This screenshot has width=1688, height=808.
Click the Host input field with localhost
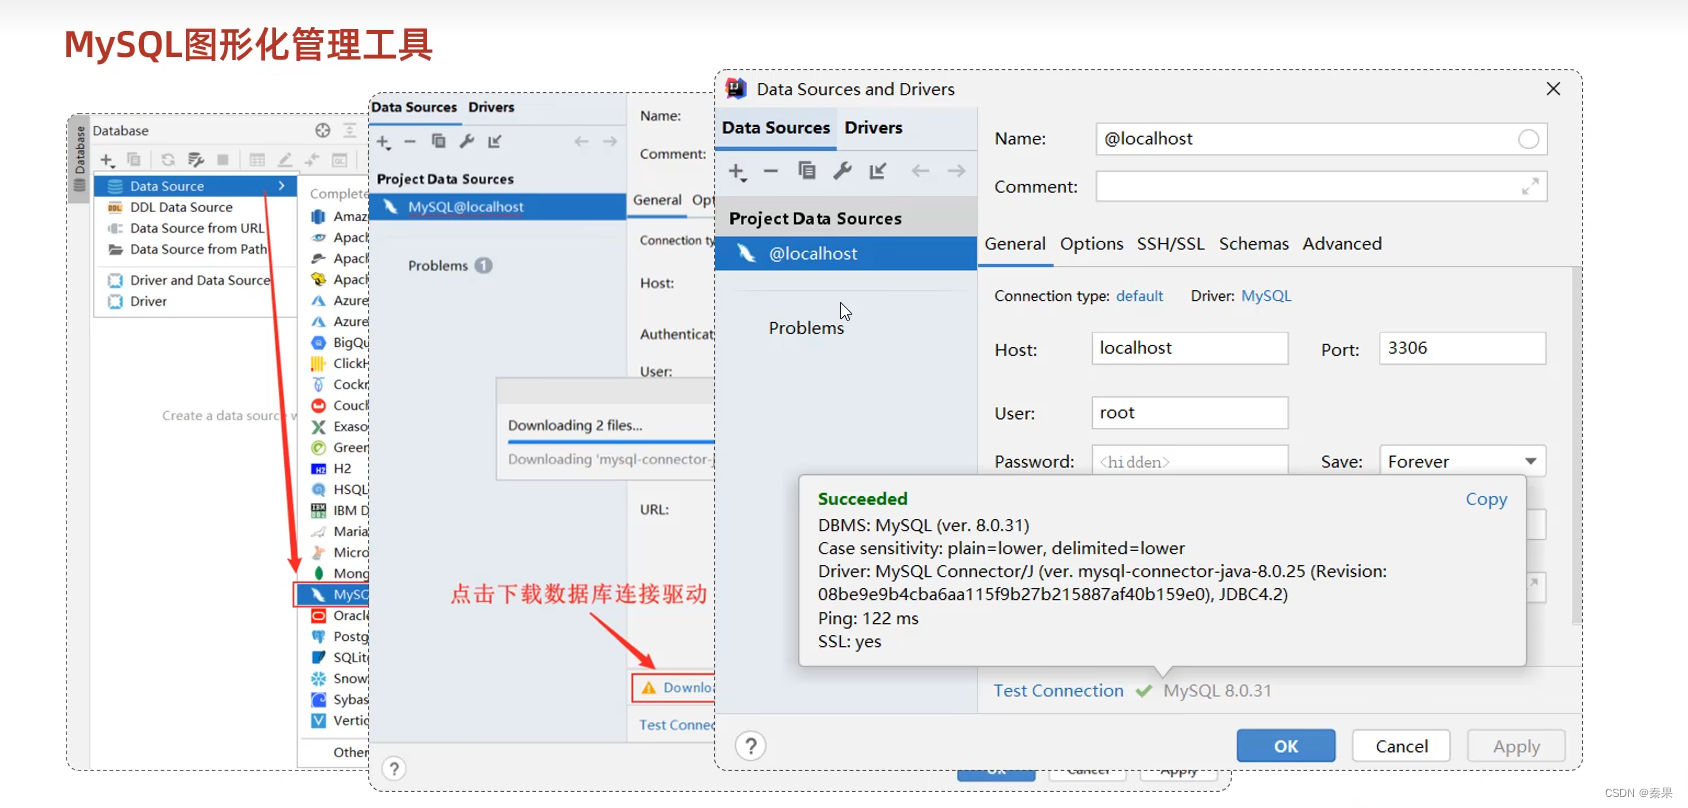click(x=1189, y=348)
